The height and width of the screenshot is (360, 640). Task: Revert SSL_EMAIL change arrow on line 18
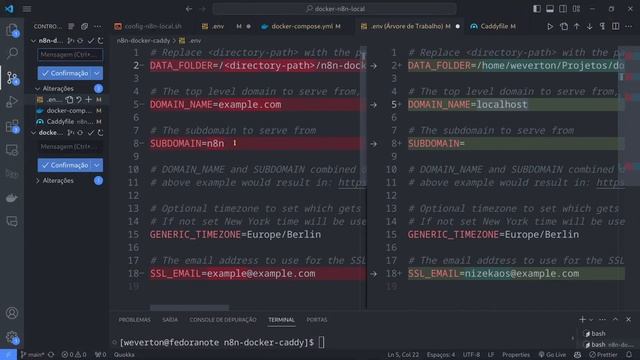pyautogui.click(x=373, y=274)
